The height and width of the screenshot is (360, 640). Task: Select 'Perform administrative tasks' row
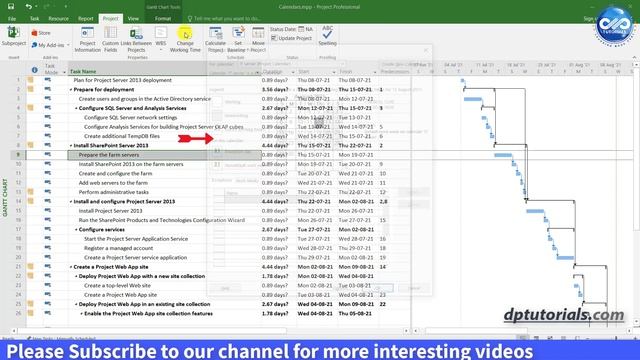pyautogui.click(x=113, y=192)
